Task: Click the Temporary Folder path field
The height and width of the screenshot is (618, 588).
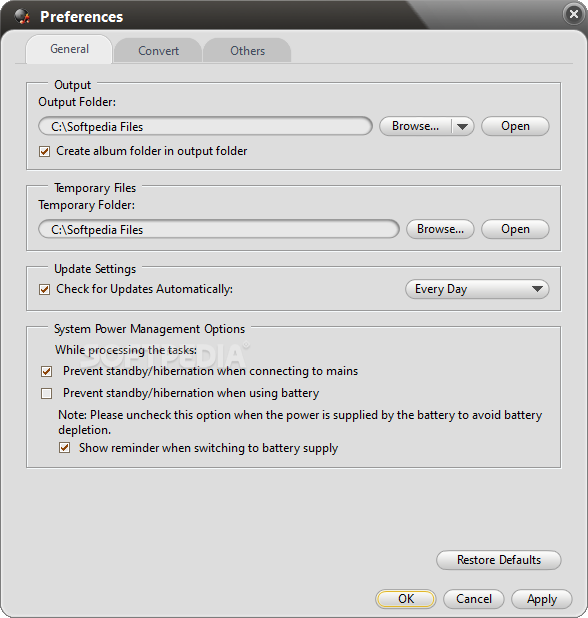Action: (x=219, y=229)
